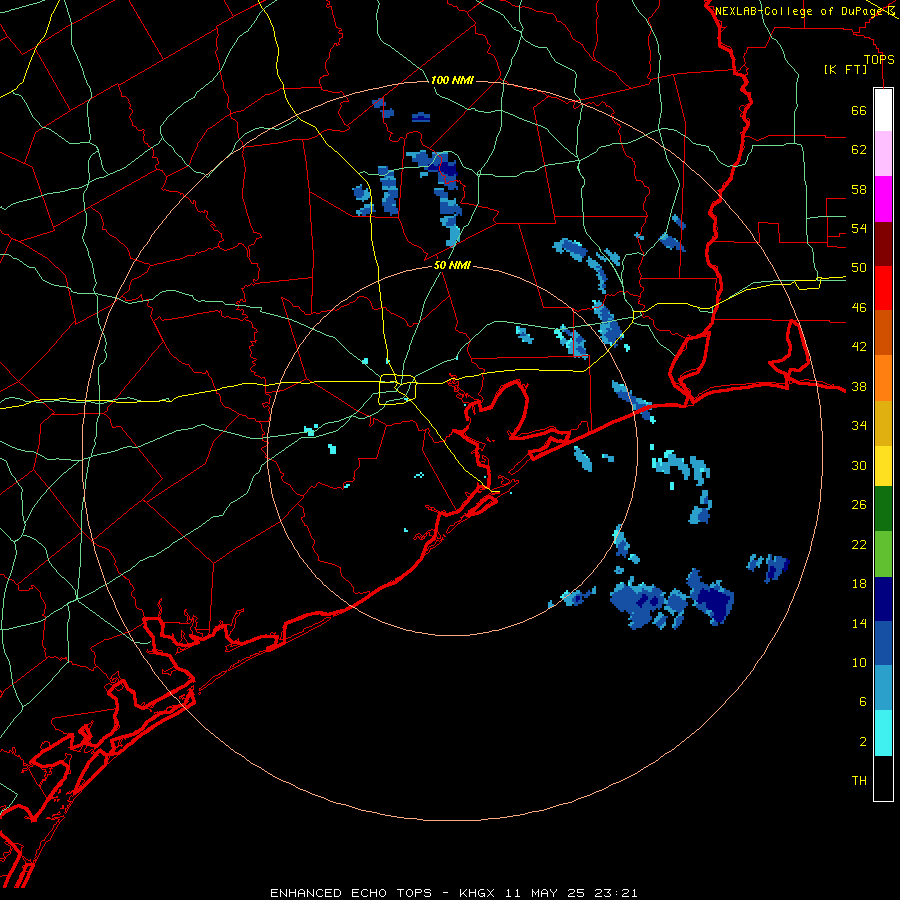The image size is (900, 900).
Task: Click the black TH threshold swatch
Action: (883, 778)
